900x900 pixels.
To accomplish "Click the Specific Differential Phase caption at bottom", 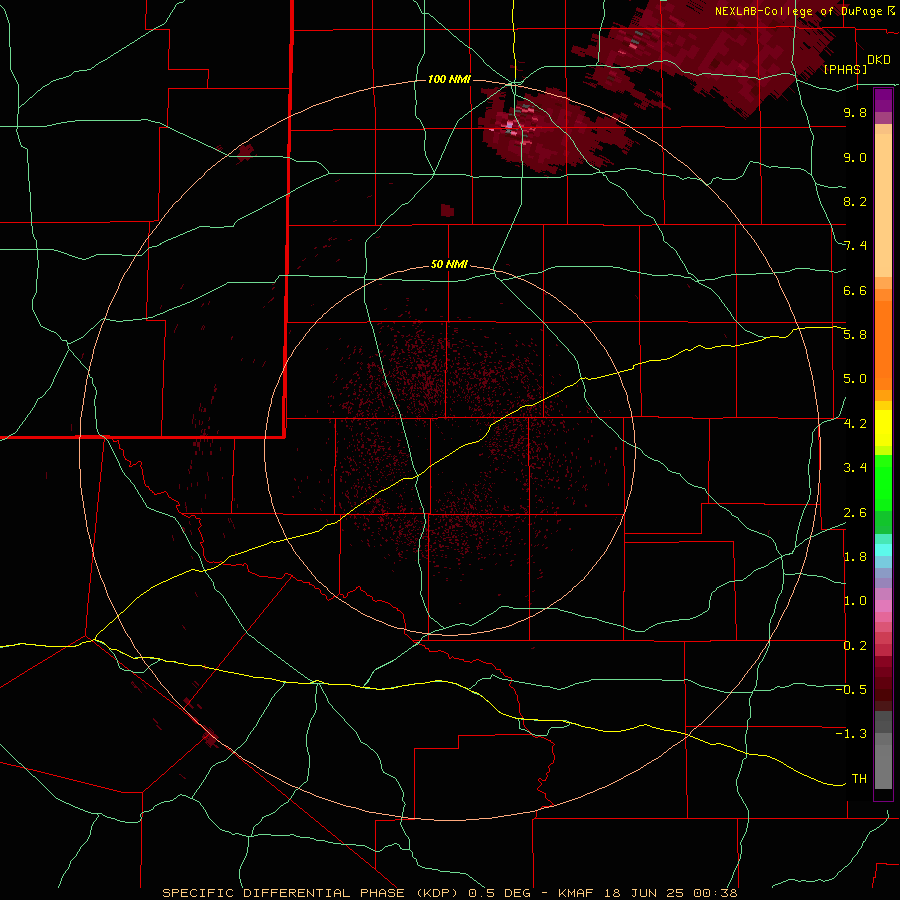I will 449,893.
